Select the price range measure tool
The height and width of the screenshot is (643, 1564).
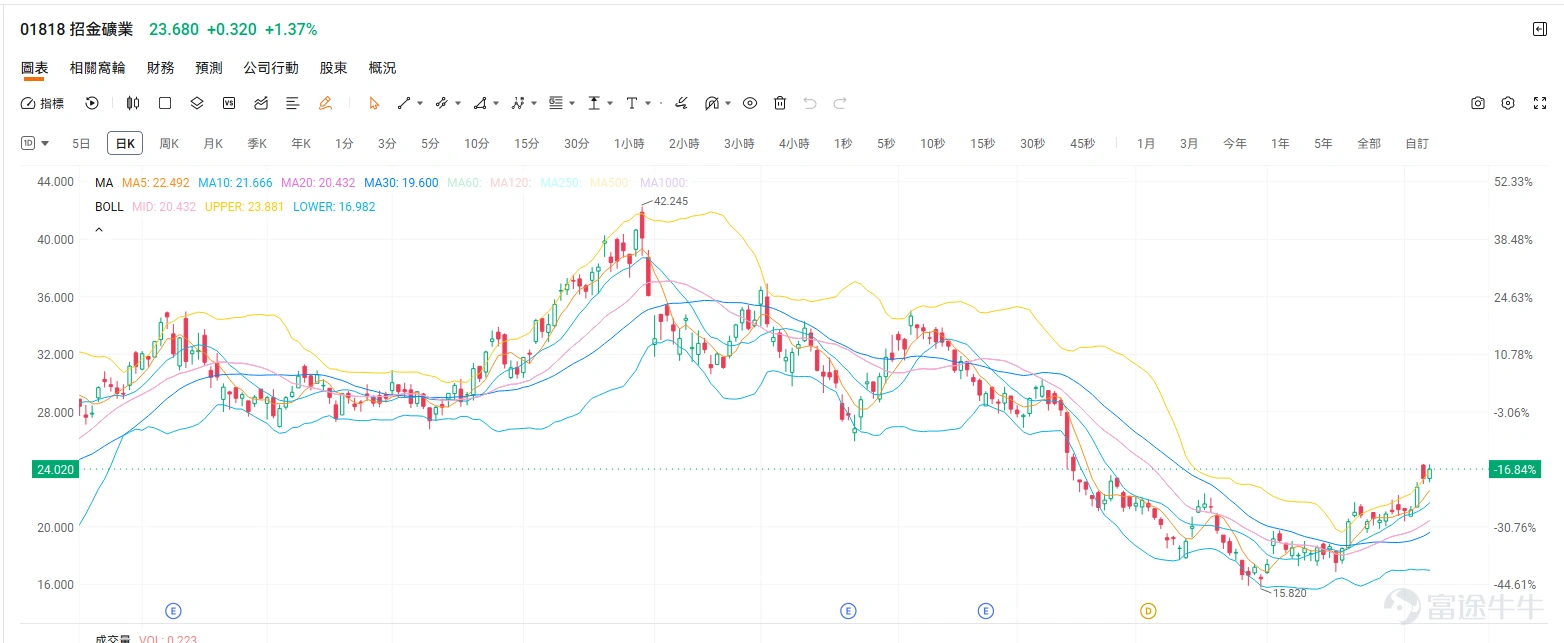click(x=594, y=103)
